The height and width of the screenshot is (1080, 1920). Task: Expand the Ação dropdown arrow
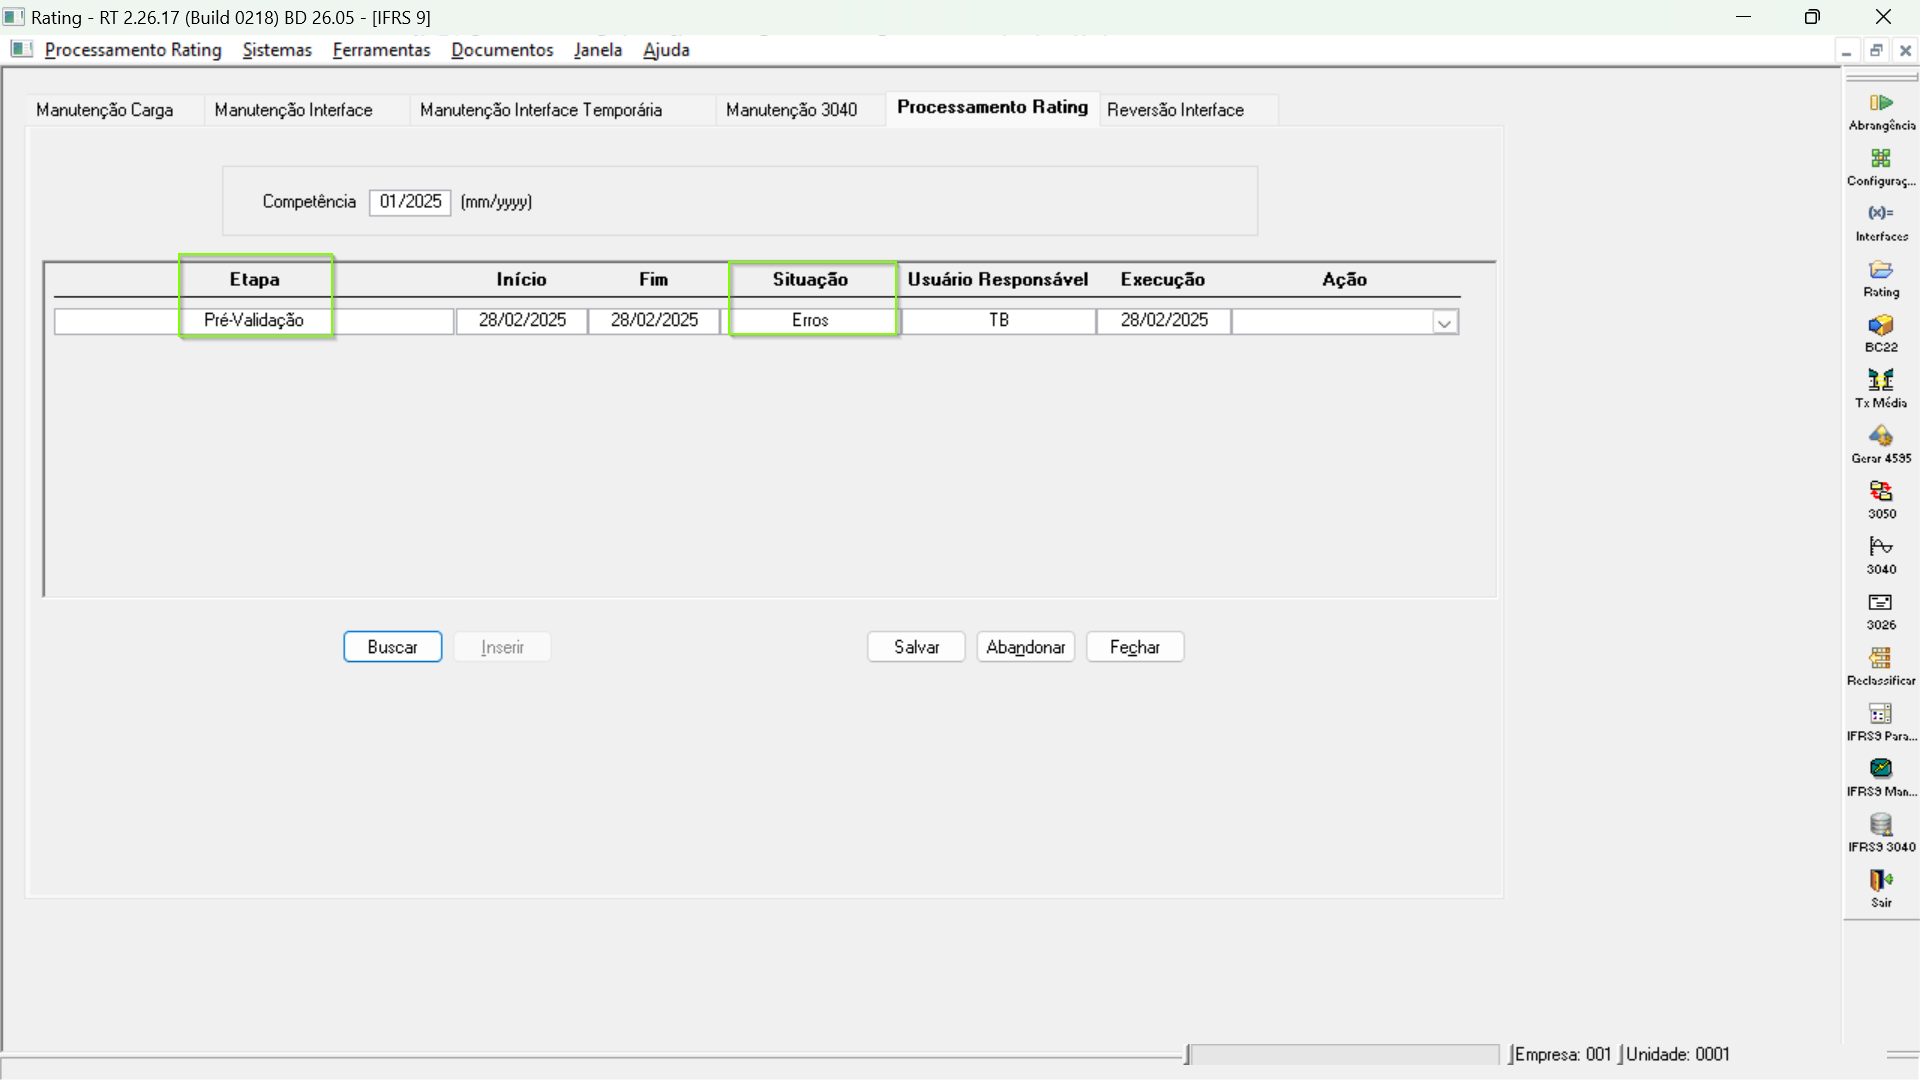pos(1444,322)
